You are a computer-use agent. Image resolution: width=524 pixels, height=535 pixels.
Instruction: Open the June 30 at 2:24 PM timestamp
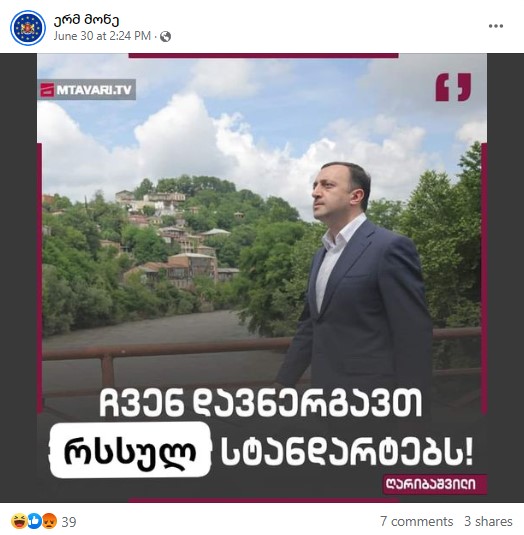[x=102, y=36]
